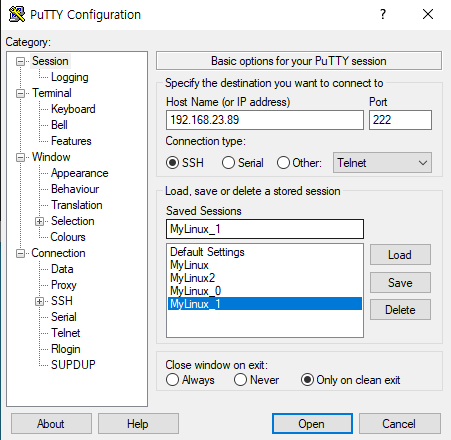Expand the SSH category node
Screen dimensions: 451x440
(x=39, y=301)
